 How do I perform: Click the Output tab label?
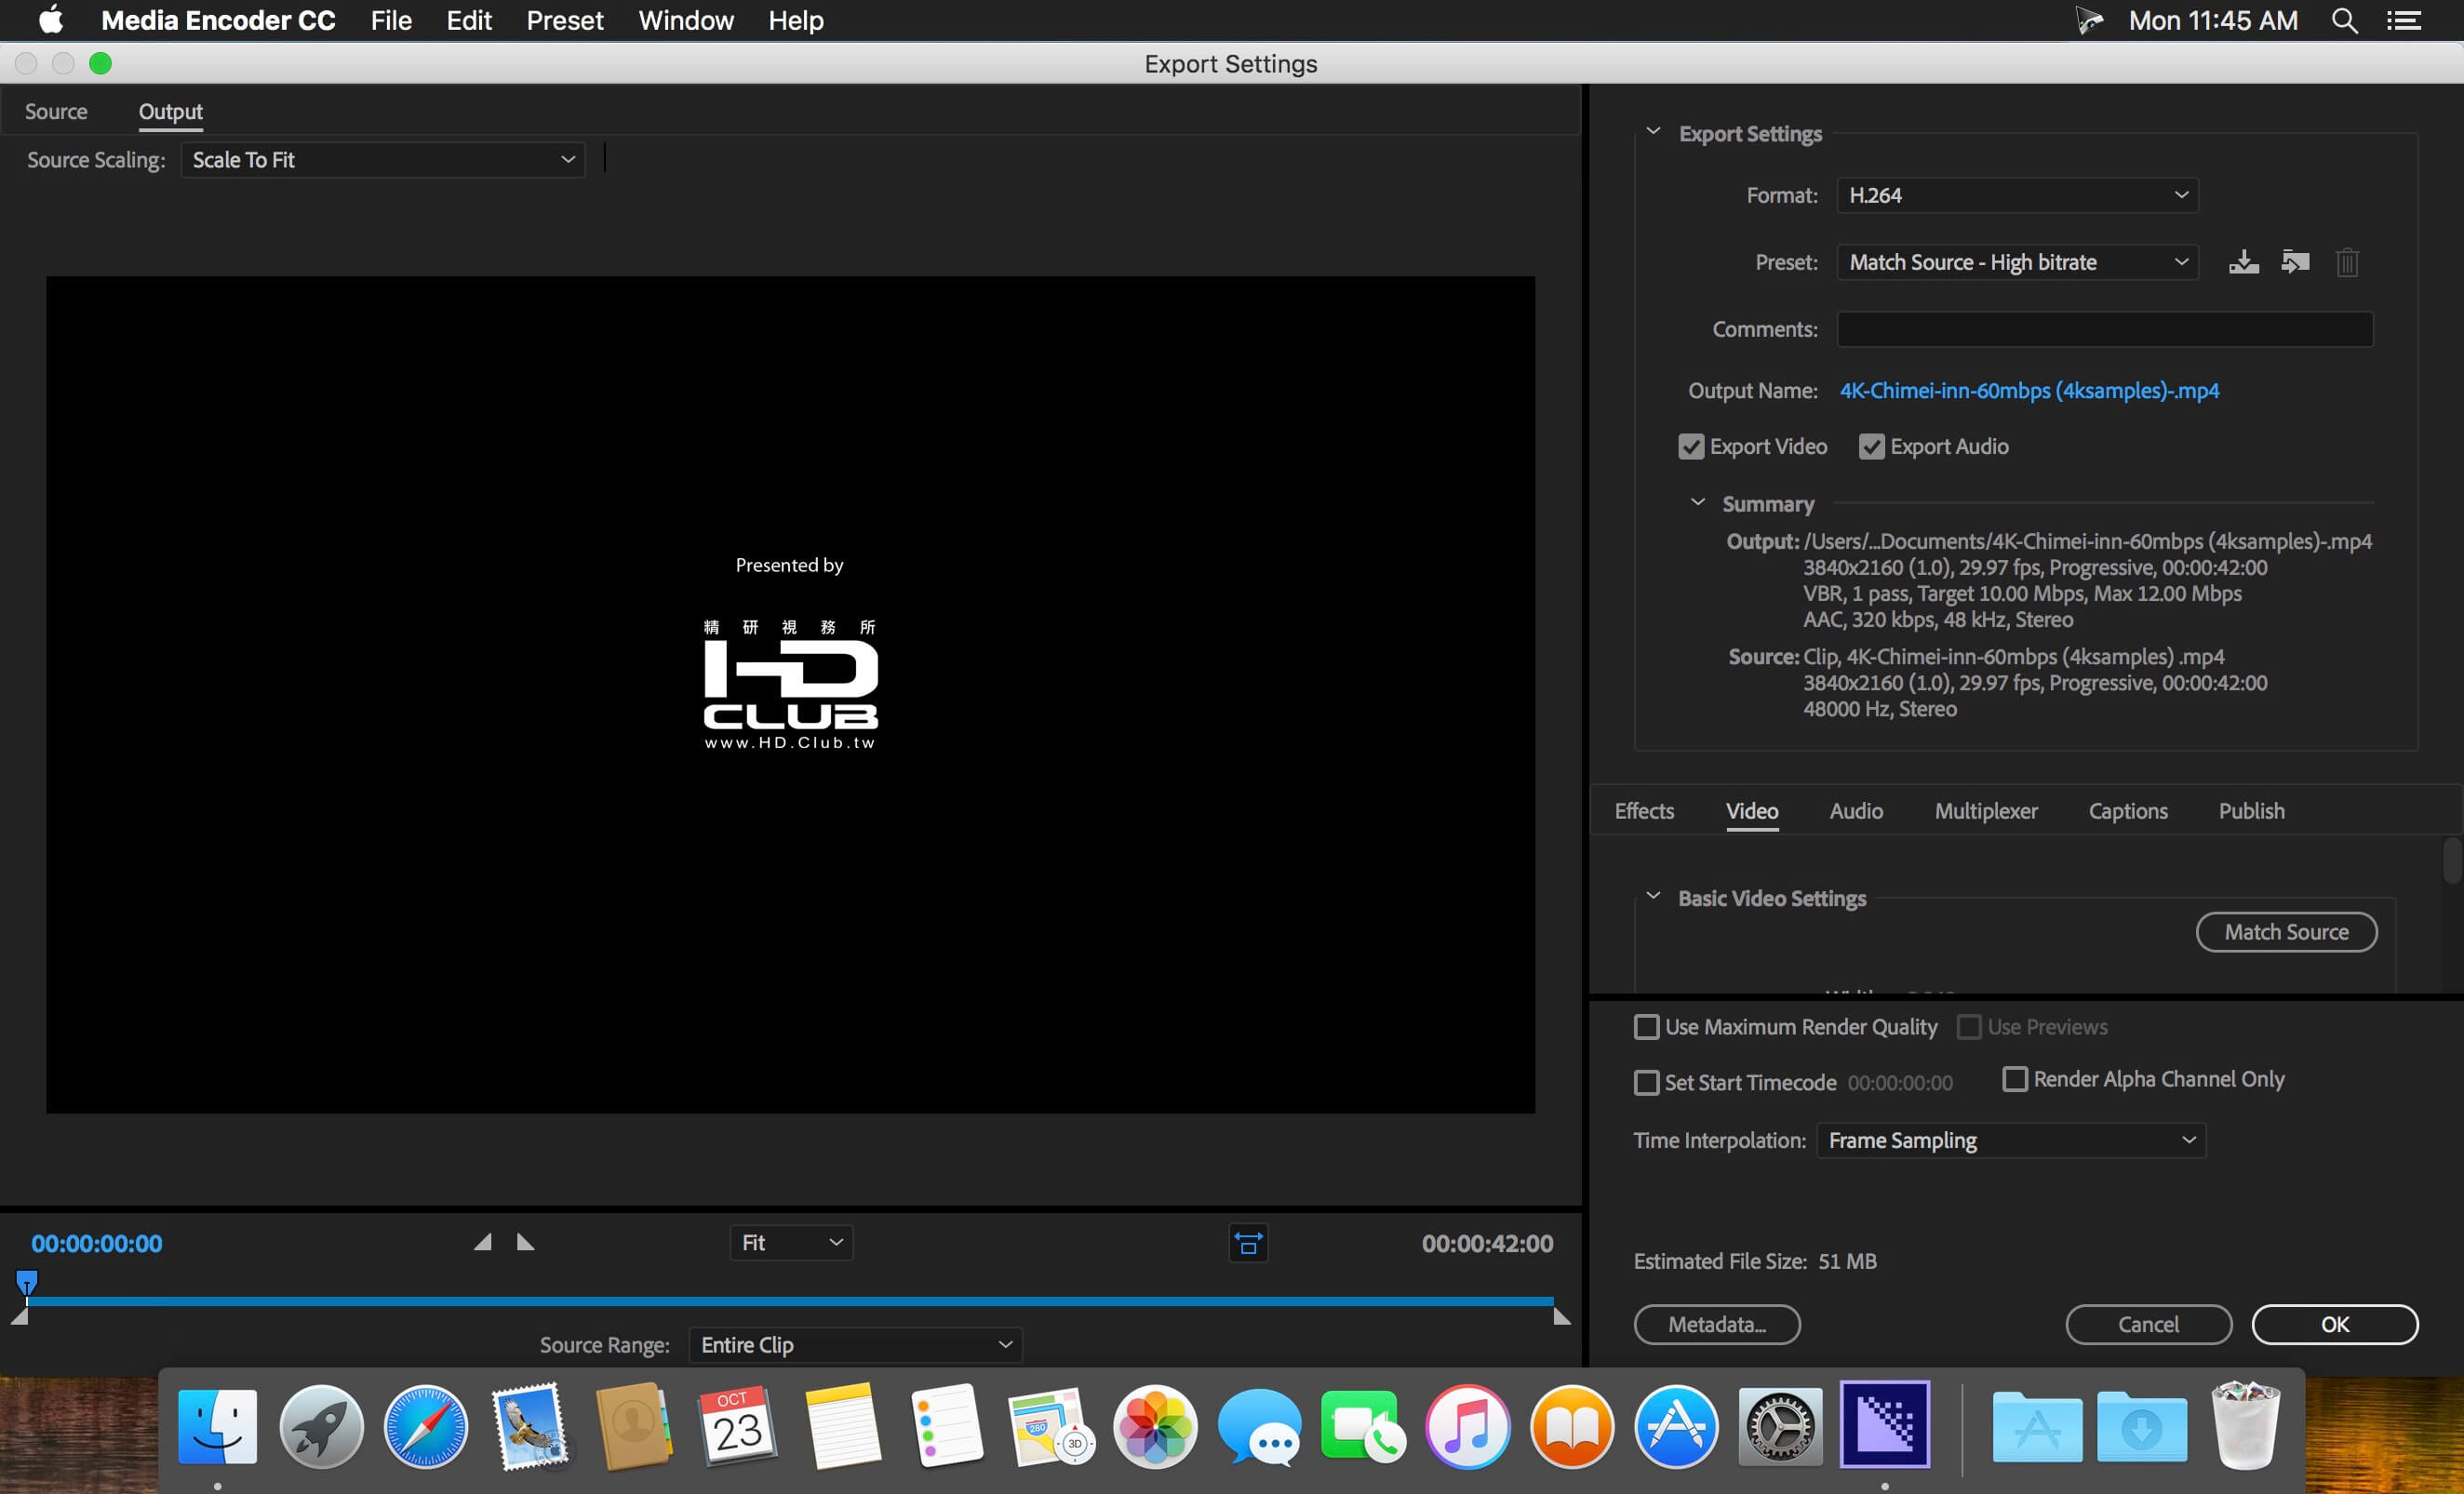tap(170, 109)
